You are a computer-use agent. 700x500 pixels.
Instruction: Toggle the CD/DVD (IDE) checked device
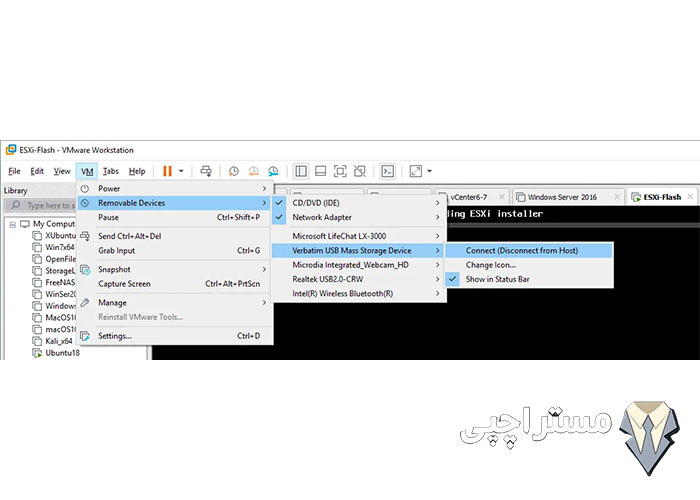315,203
